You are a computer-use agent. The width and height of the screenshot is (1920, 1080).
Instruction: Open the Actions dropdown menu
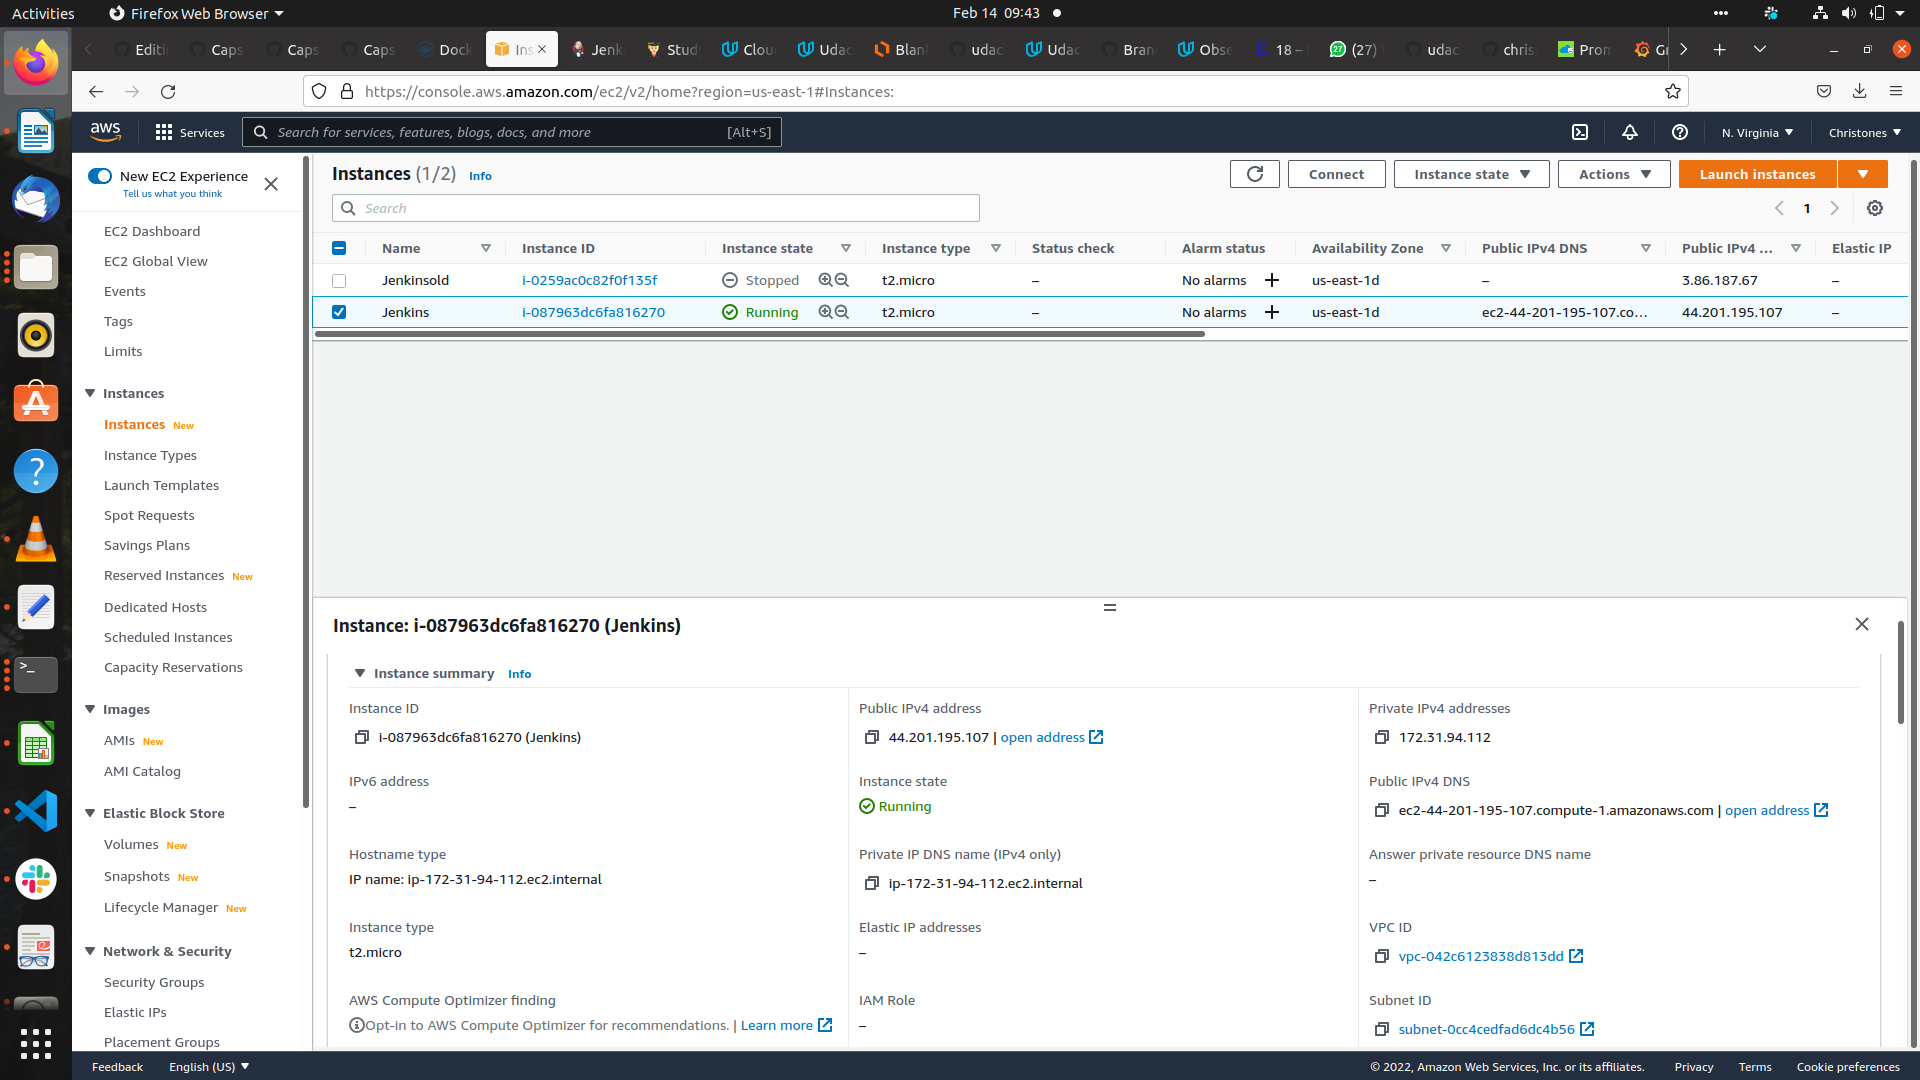1615,174
